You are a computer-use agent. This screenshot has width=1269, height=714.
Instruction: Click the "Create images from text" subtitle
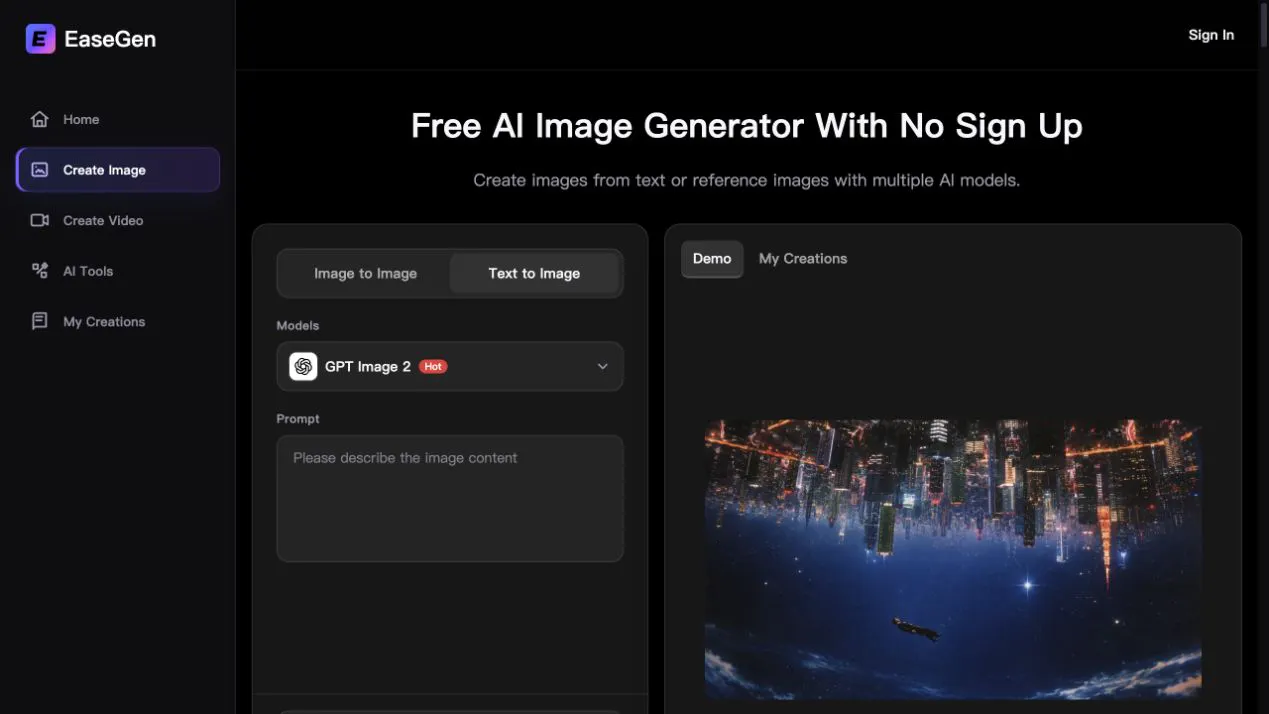coord(747,181)
